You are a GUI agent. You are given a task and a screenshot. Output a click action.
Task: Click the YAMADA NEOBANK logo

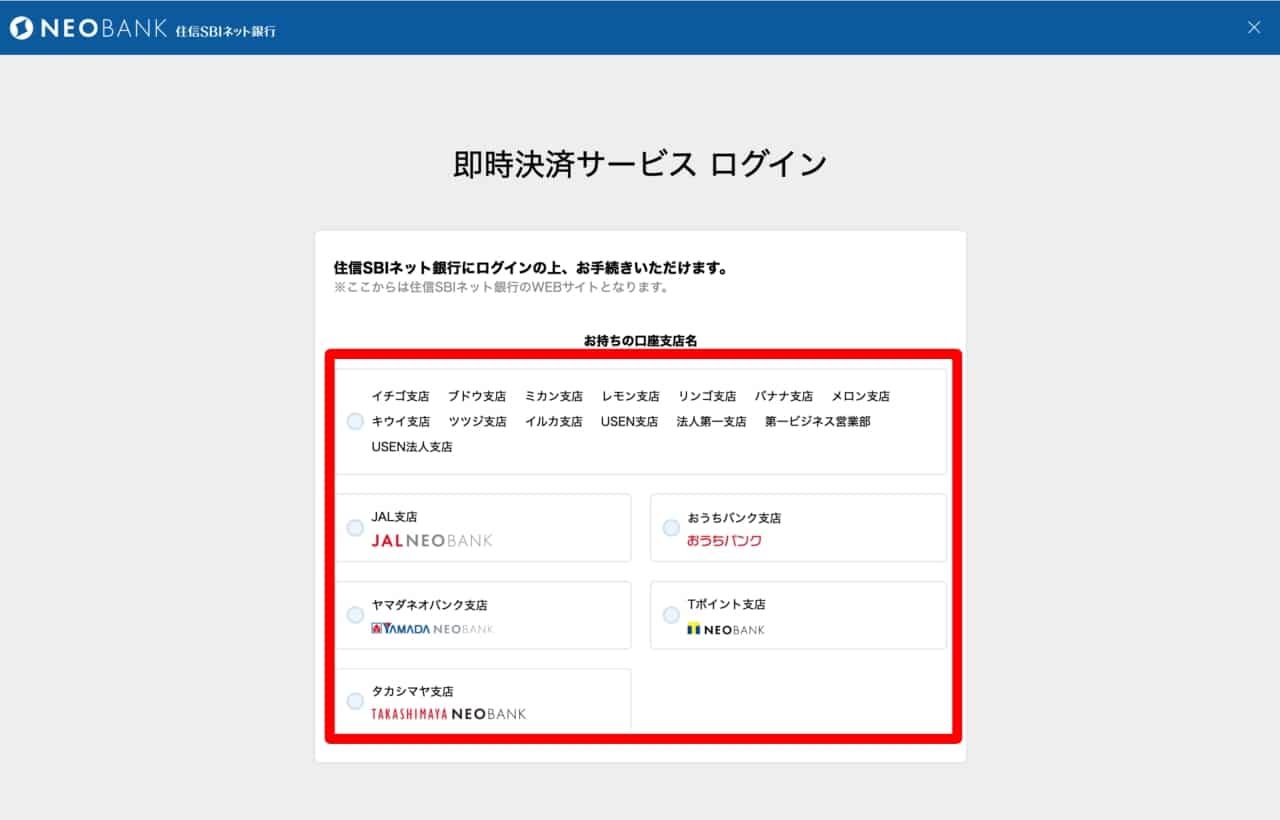coord(432,629)
